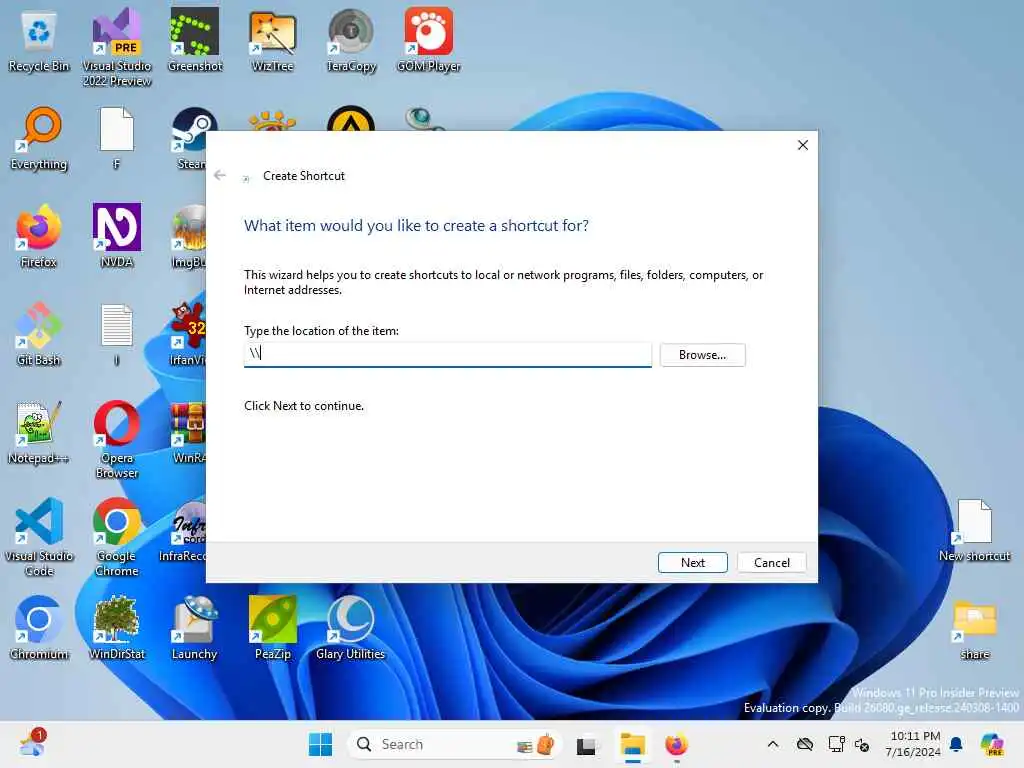This screenshot has height=768, width=1024.
Task: Focus the item location text field
Action: (447, 354)
